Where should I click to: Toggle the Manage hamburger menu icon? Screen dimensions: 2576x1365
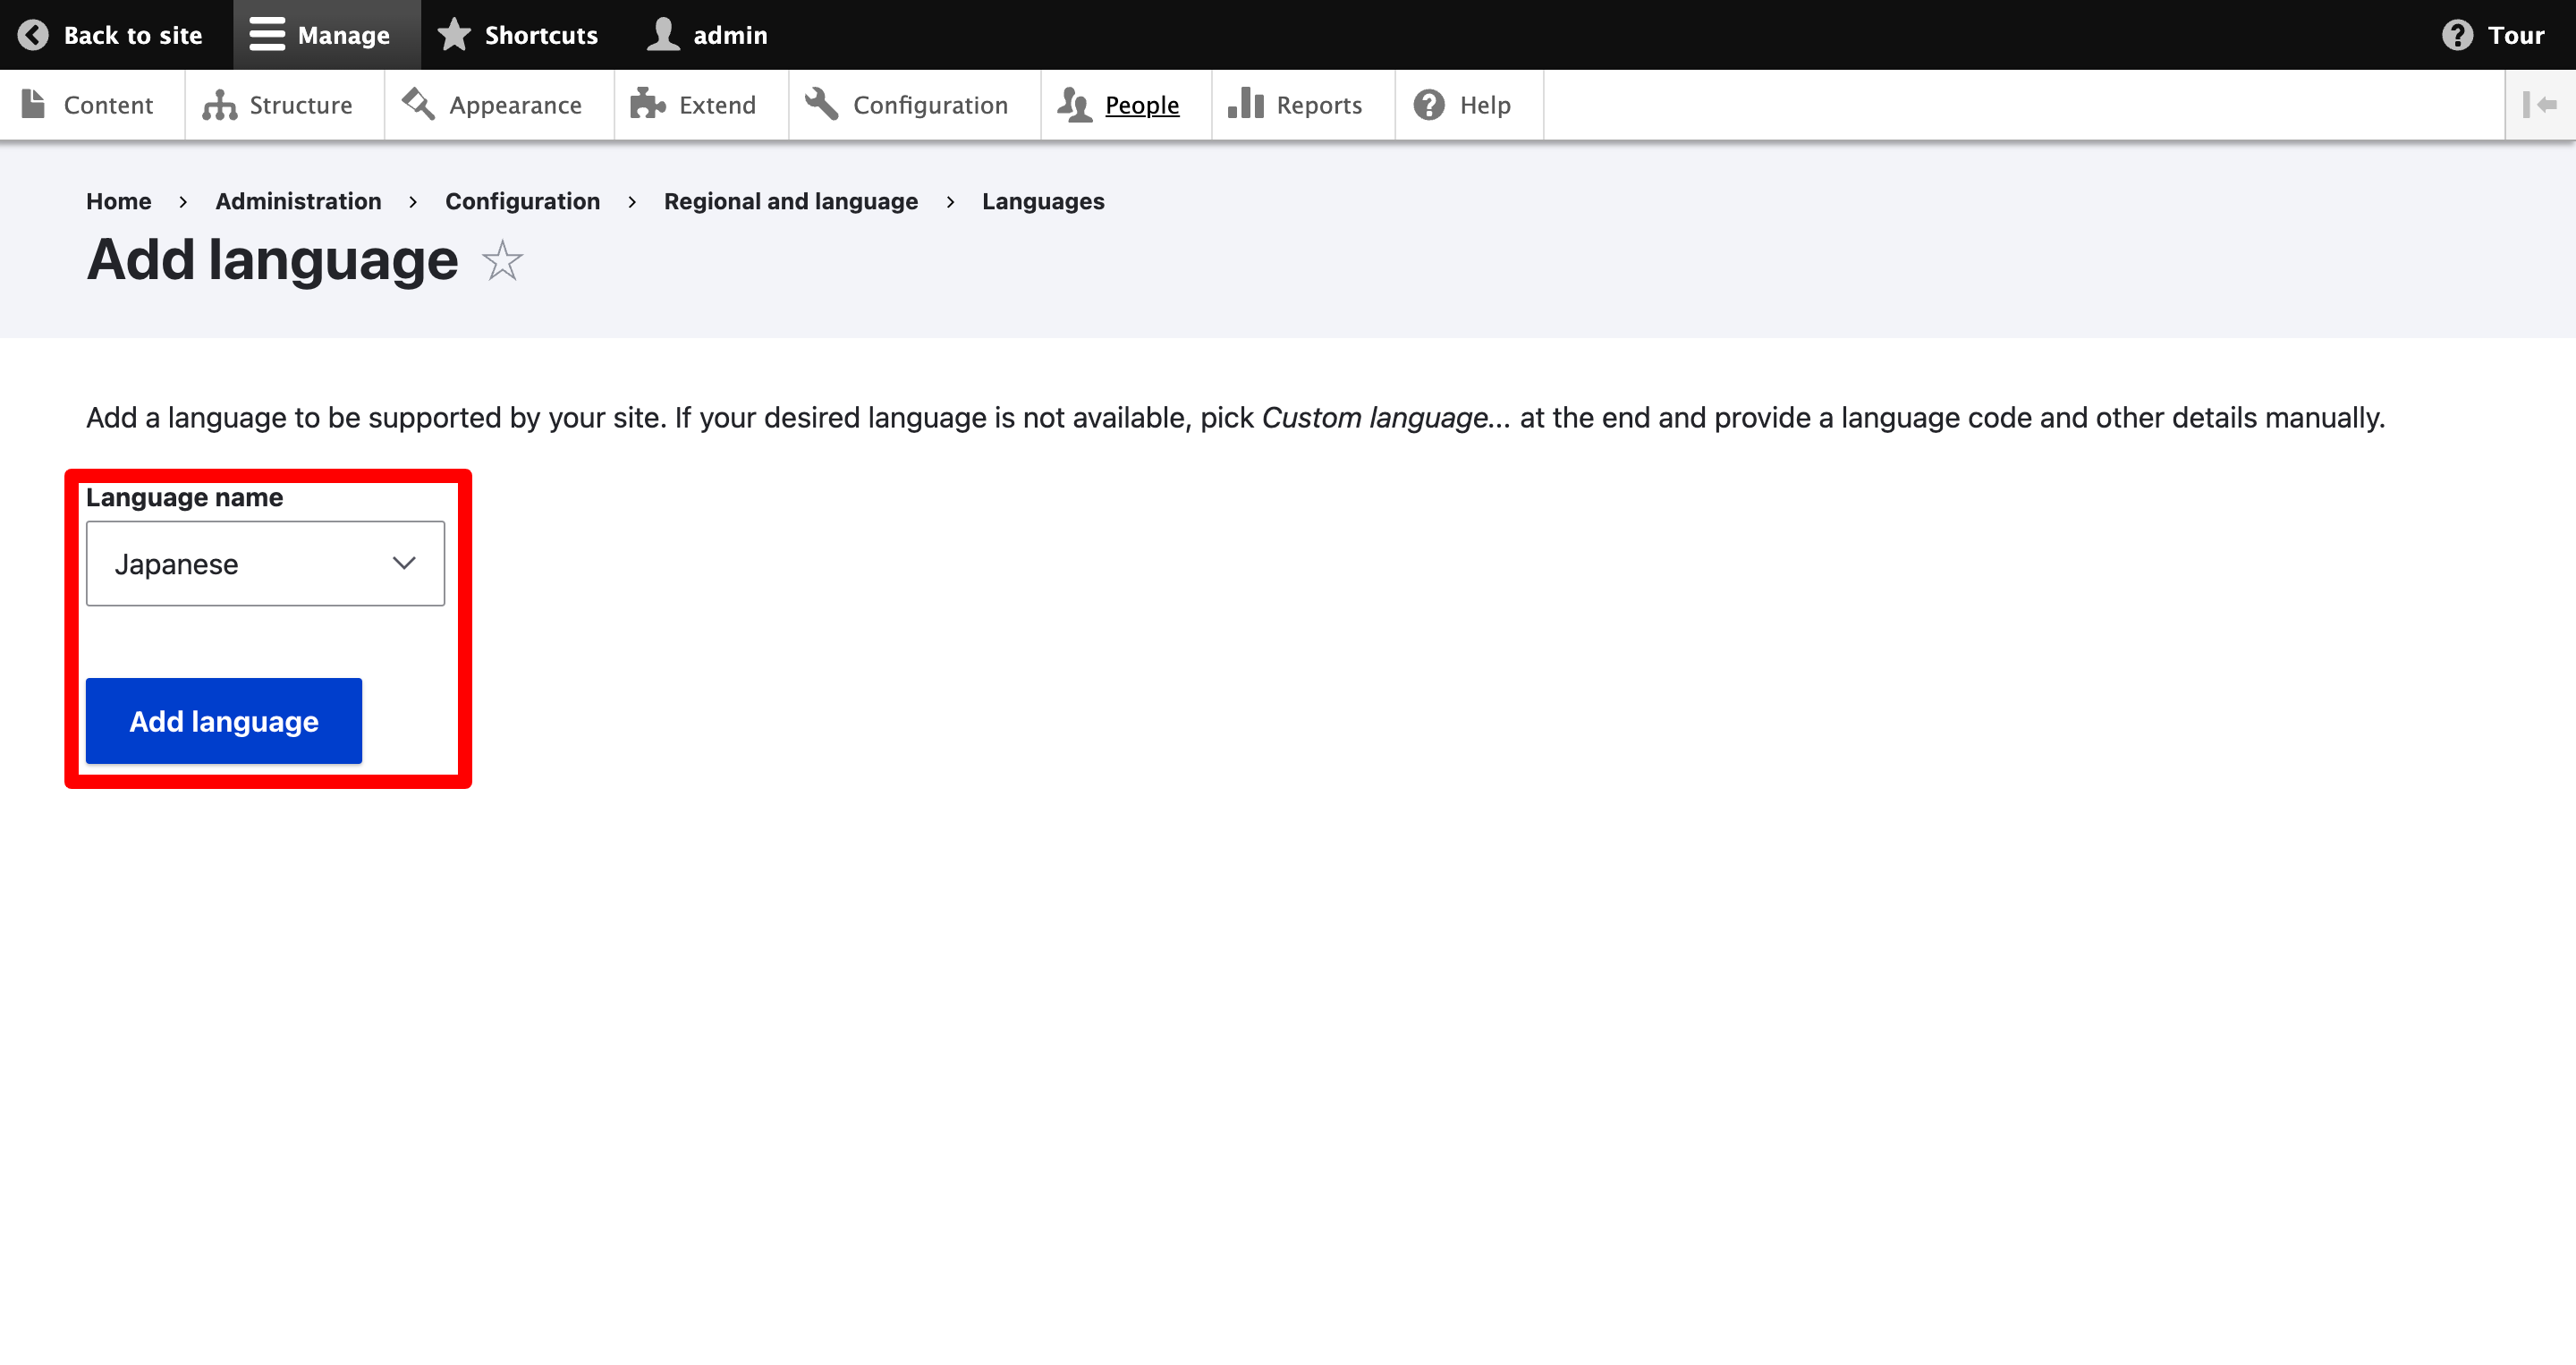267,35
